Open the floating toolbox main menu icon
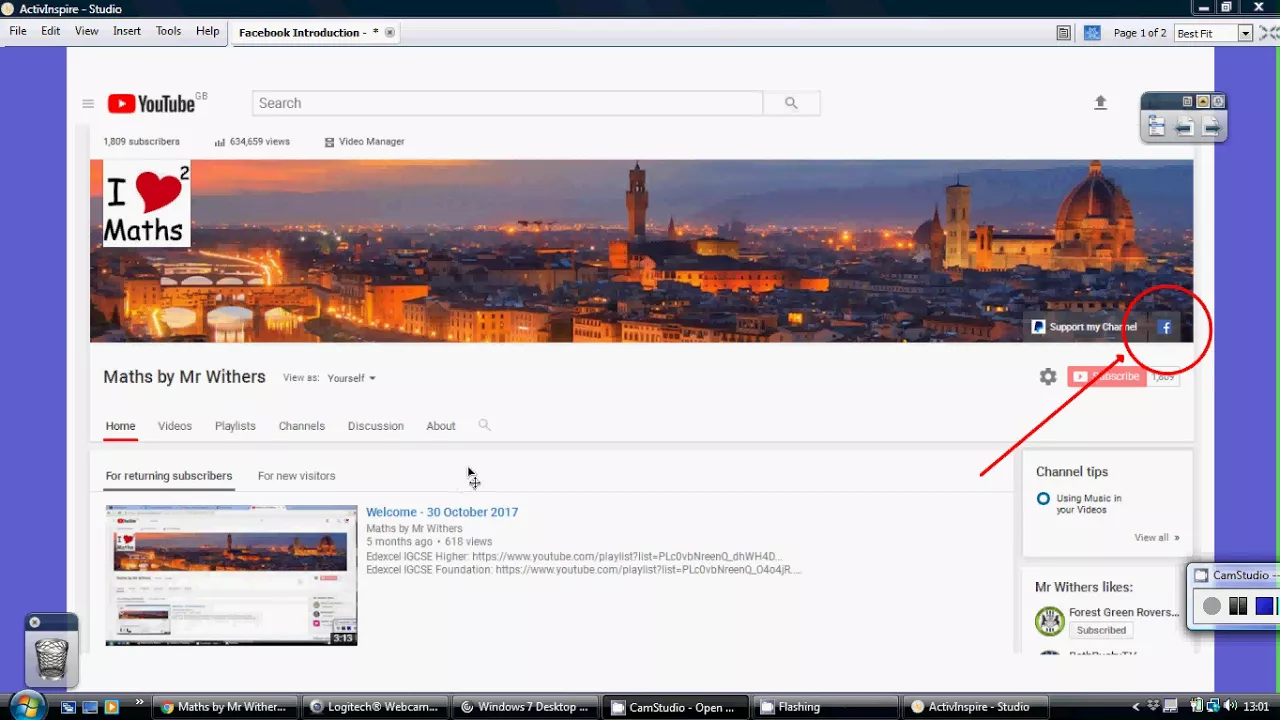Image resolution: width=1280 pixels, height=720 pixels. (x=1157, y=126)
